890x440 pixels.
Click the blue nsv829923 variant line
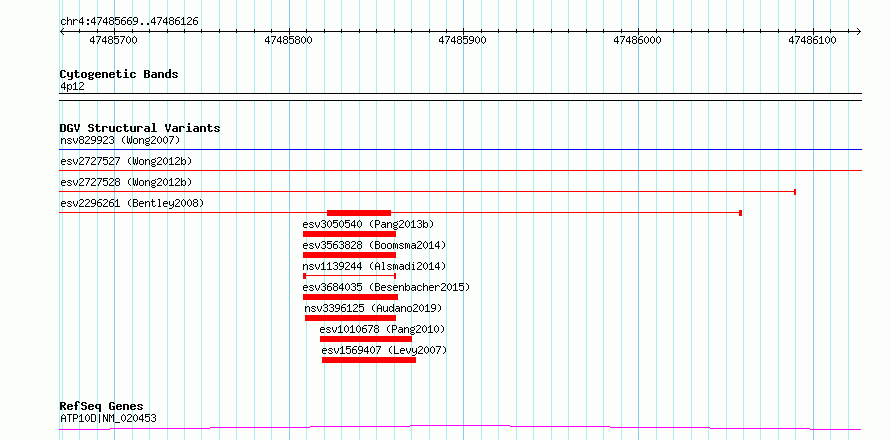(460, 150)
